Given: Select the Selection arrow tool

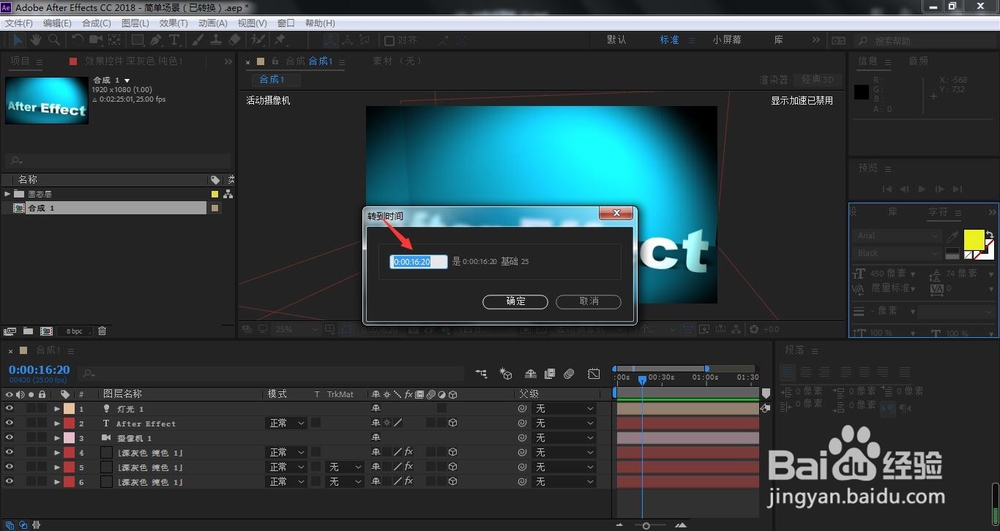Looking at the screenshot, I should (x=17, y=40).
